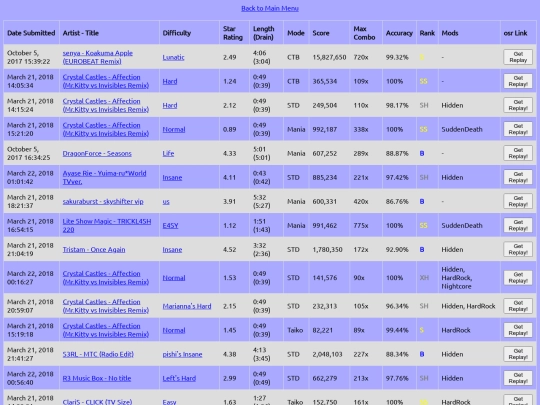Open Crystal Castles link in the 00:16:27 row

(106, 278)
